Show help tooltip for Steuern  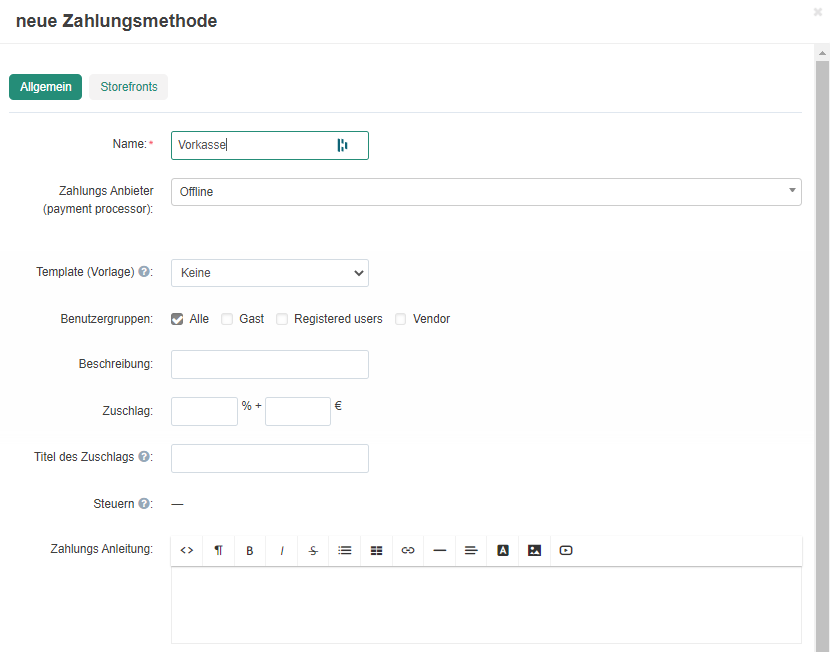click(x=143, y=503)
